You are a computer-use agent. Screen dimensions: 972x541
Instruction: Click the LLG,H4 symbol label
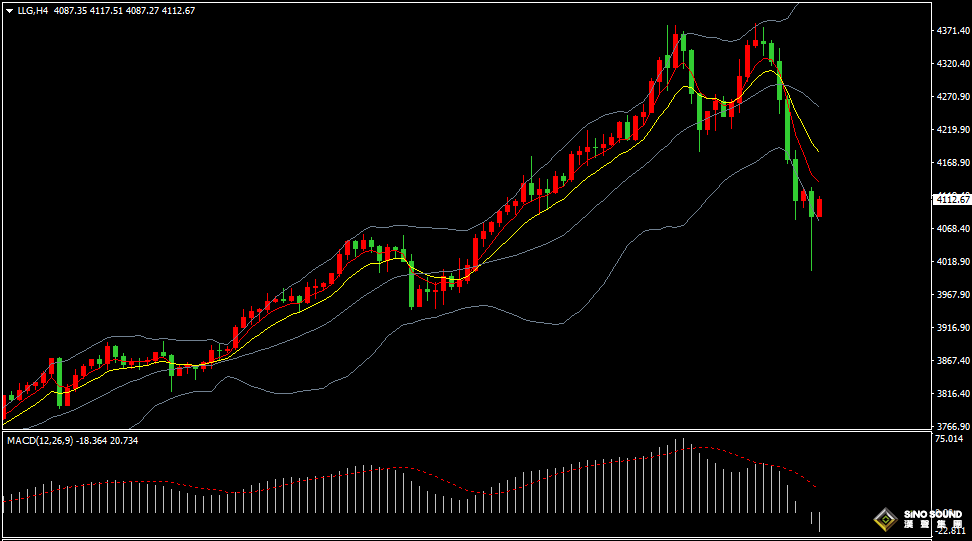(x=33, y=10)
